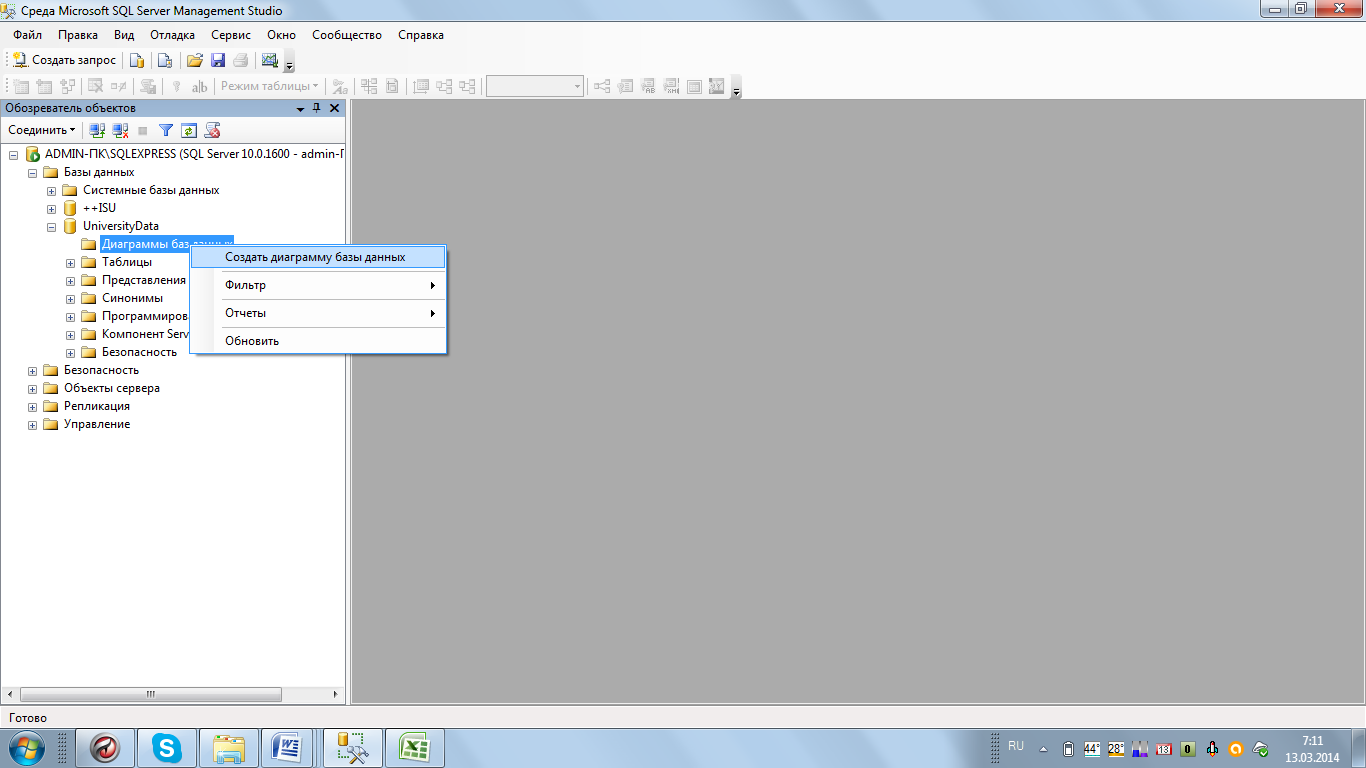Open Windows Explorer folders taskbar icon
This screenshot has height=768, width=1366.
pyautogui.click(x=229, y=748)
